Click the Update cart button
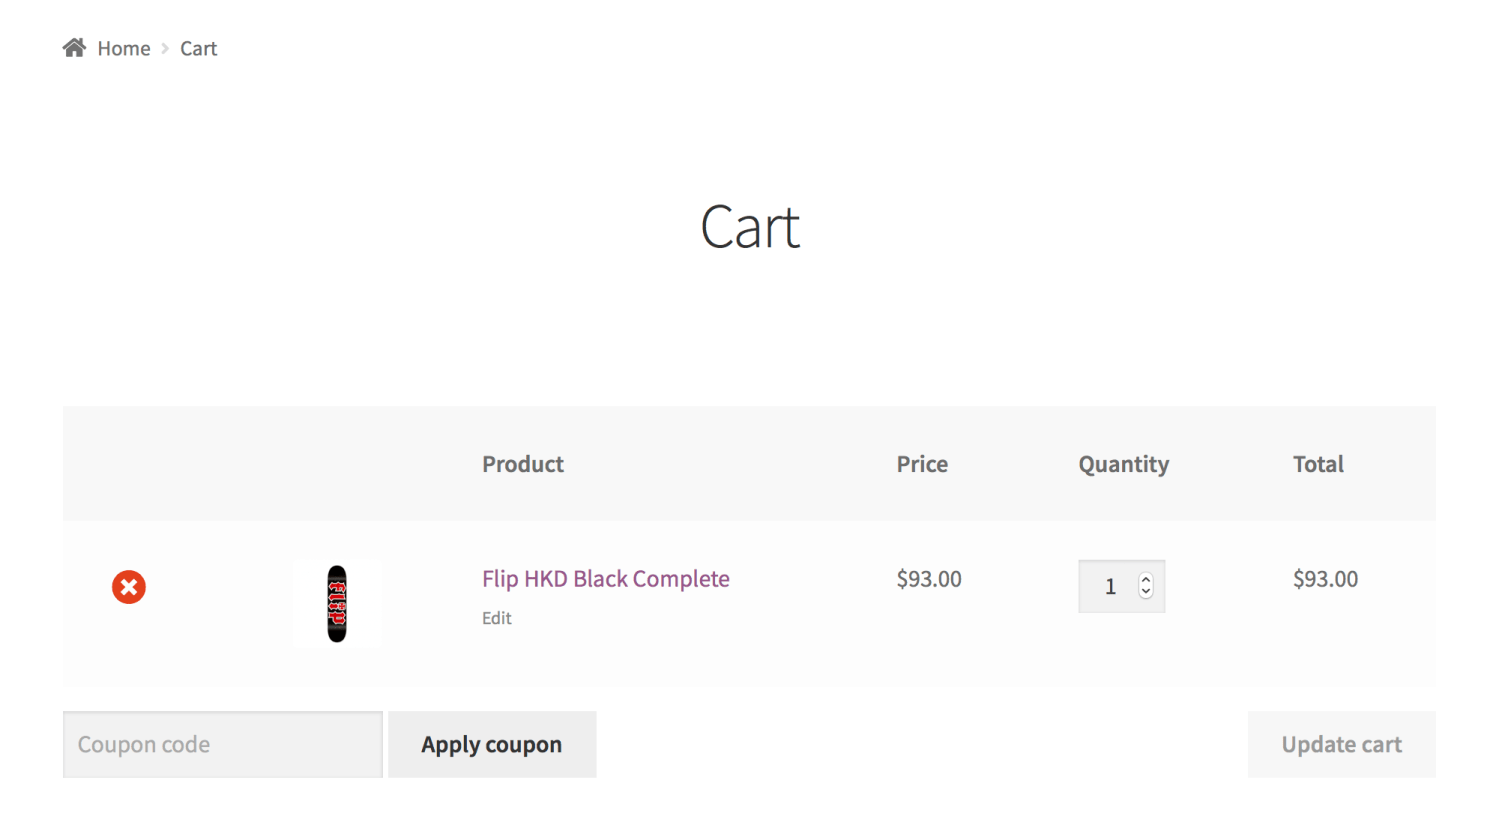1499x822 pixels. pos(1341,744)
